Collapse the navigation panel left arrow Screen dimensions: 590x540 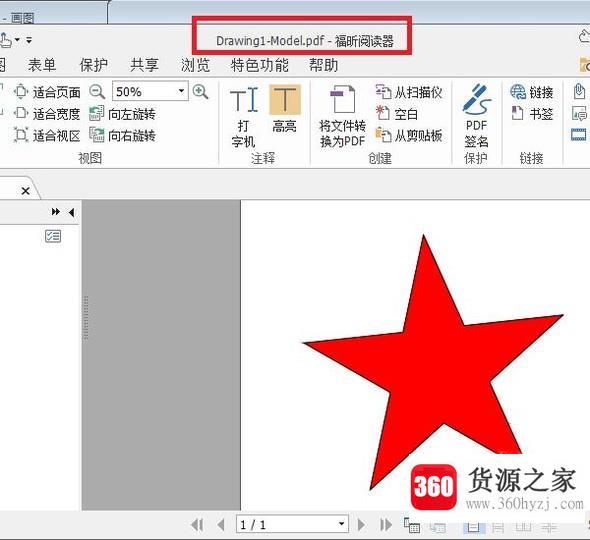coord(71,213)
